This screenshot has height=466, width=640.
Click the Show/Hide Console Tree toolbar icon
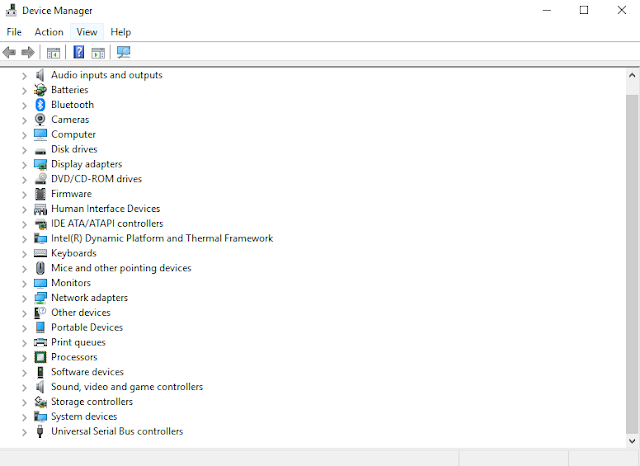53,53
